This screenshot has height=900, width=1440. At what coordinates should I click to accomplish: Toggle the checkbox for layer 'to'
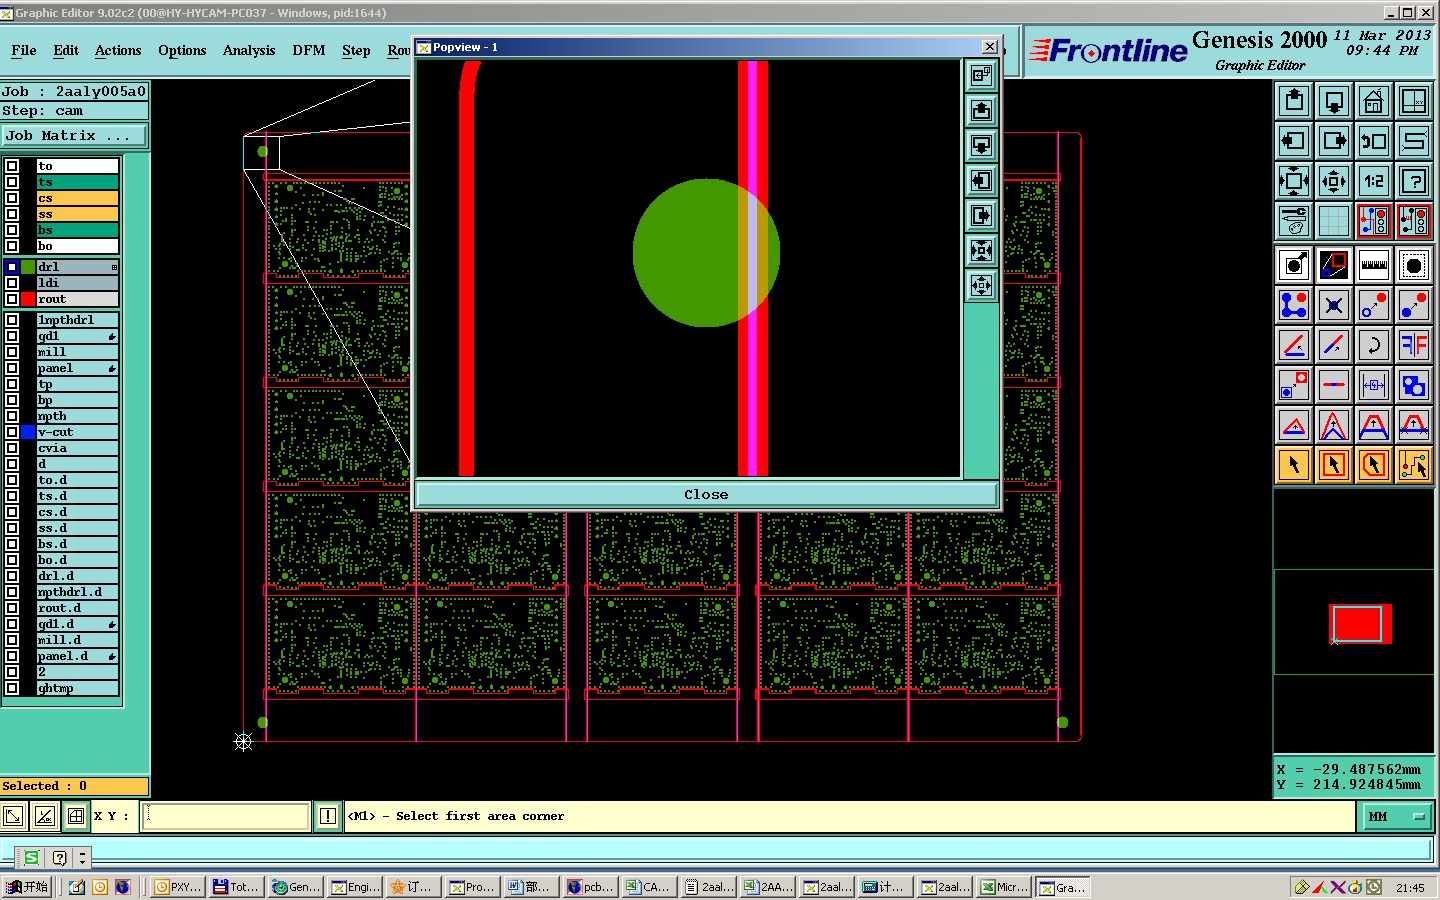click(x=12, y=166)
